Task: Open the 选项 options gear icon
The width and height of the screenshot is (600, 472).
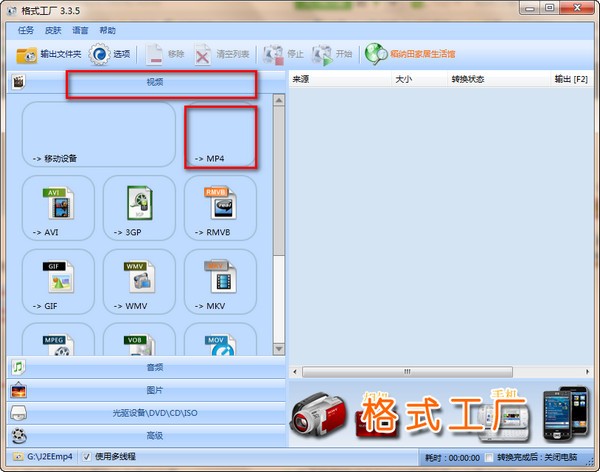Action: click(x=99, y=54)
